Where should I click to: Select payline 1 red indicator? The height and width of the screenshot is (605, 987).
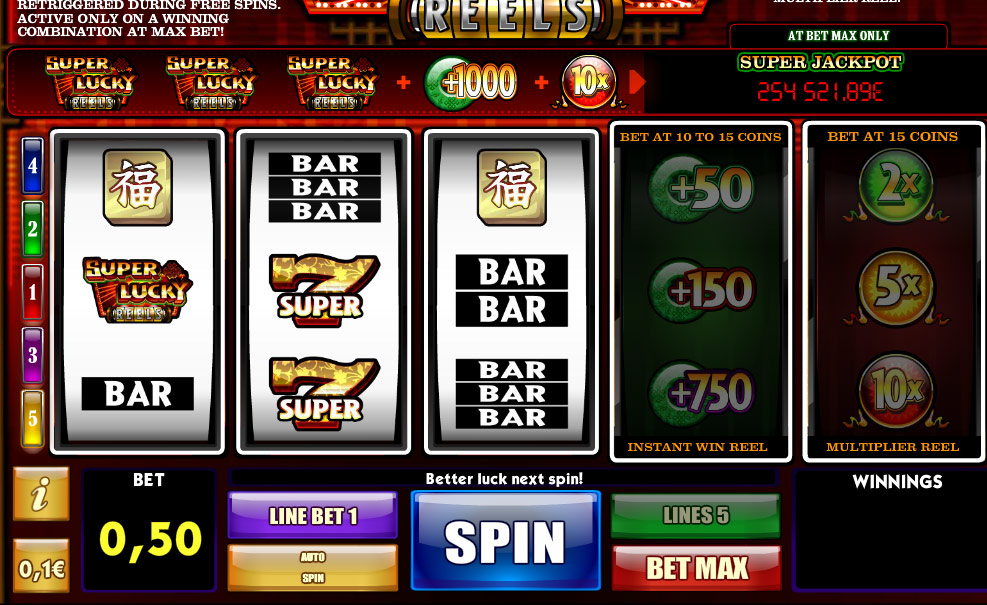click(32, 292)
